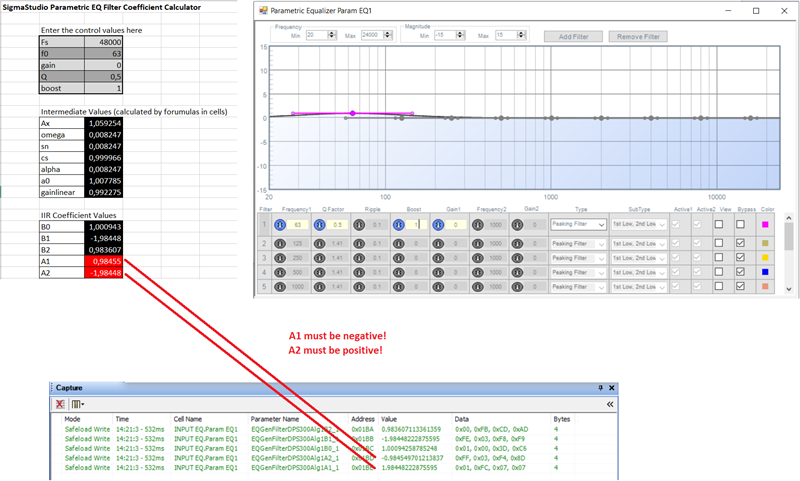Viewport: 800px width, 481px height.
Task: Toggle View checkbox for filter 3
Action: point(718,258)
